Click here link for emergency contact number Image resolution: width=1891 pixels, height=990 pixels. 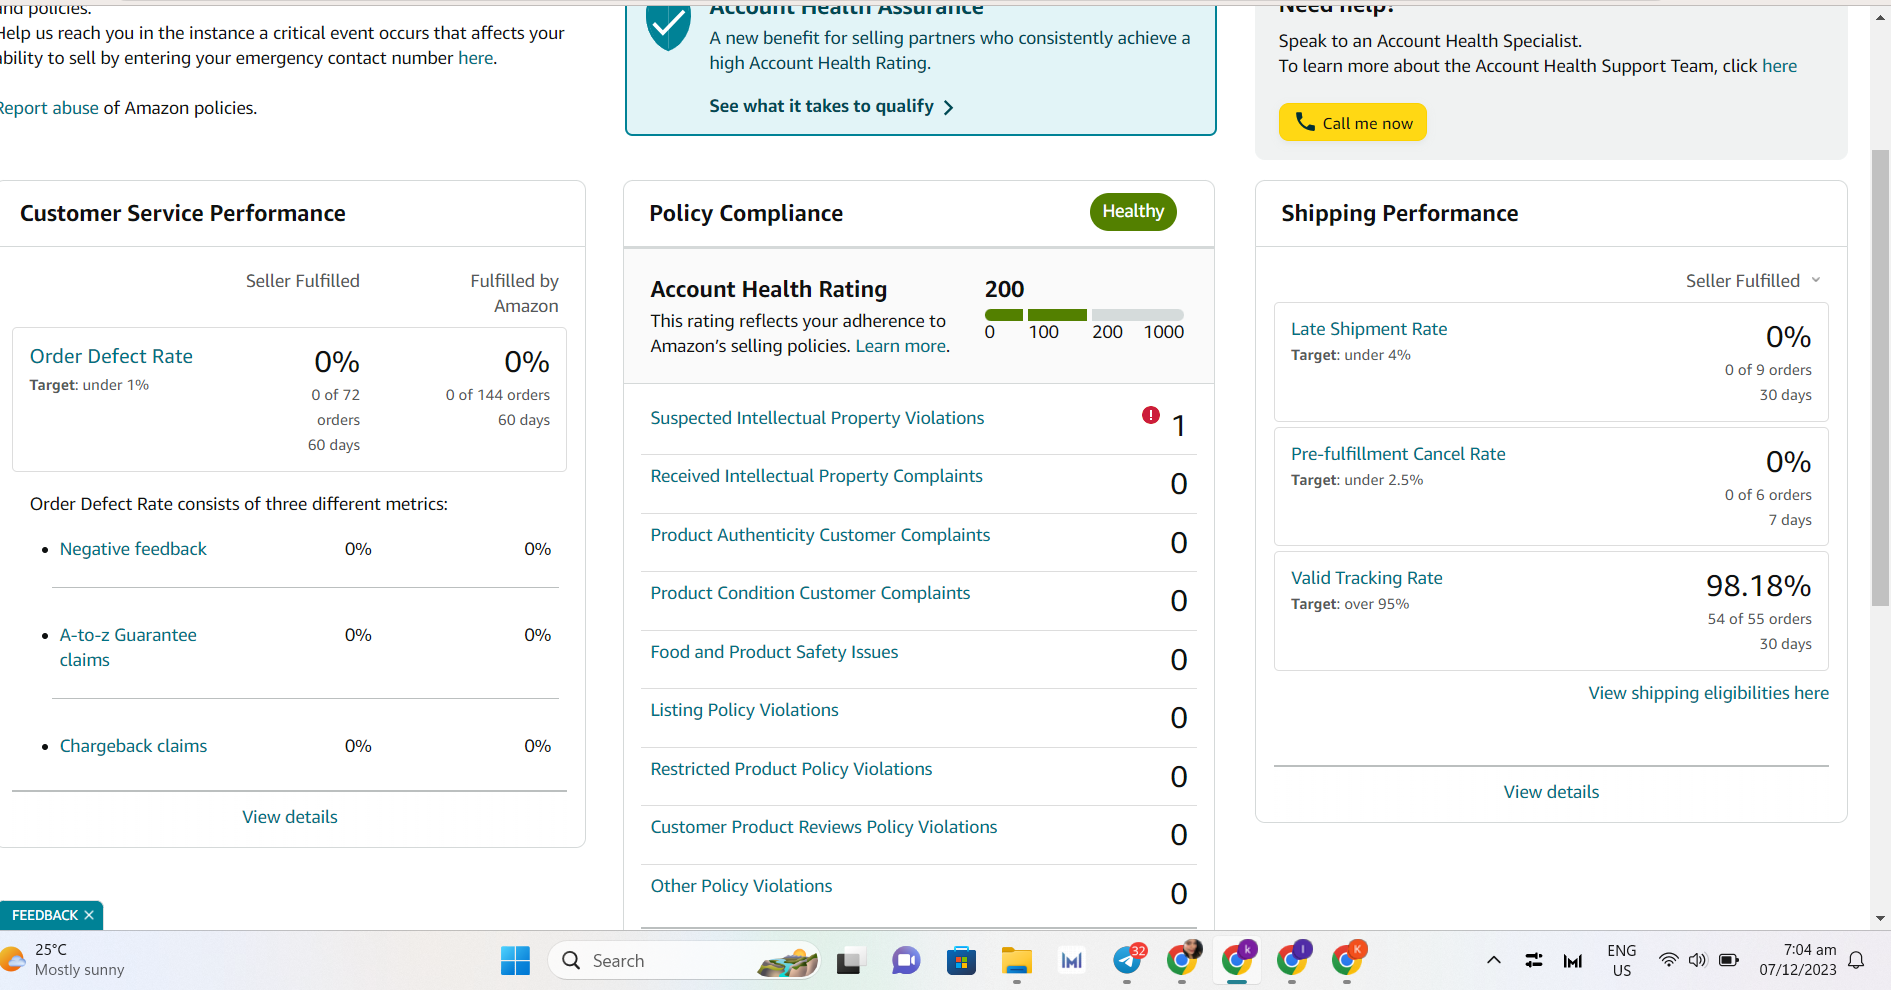pyautogui.click(x=475, y=58)
